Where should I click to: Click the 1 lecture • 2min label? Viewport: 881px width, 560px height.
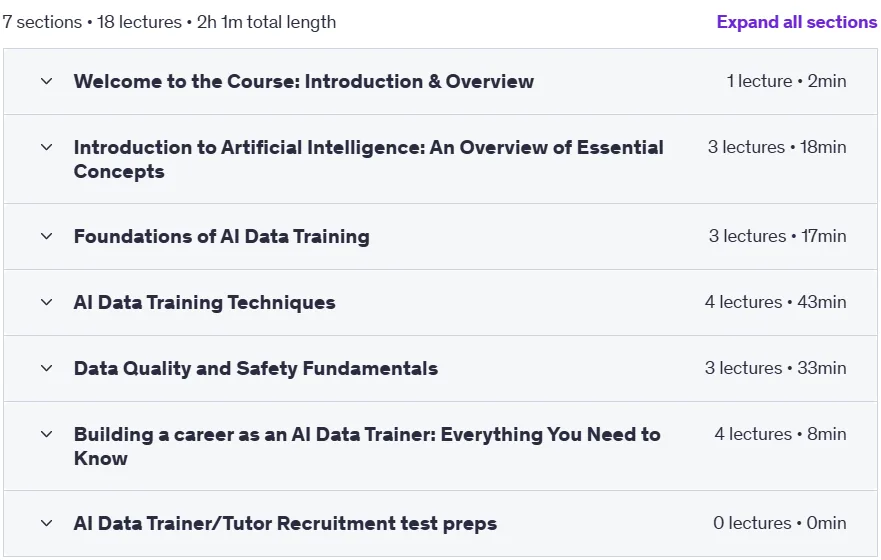[786, 81]
